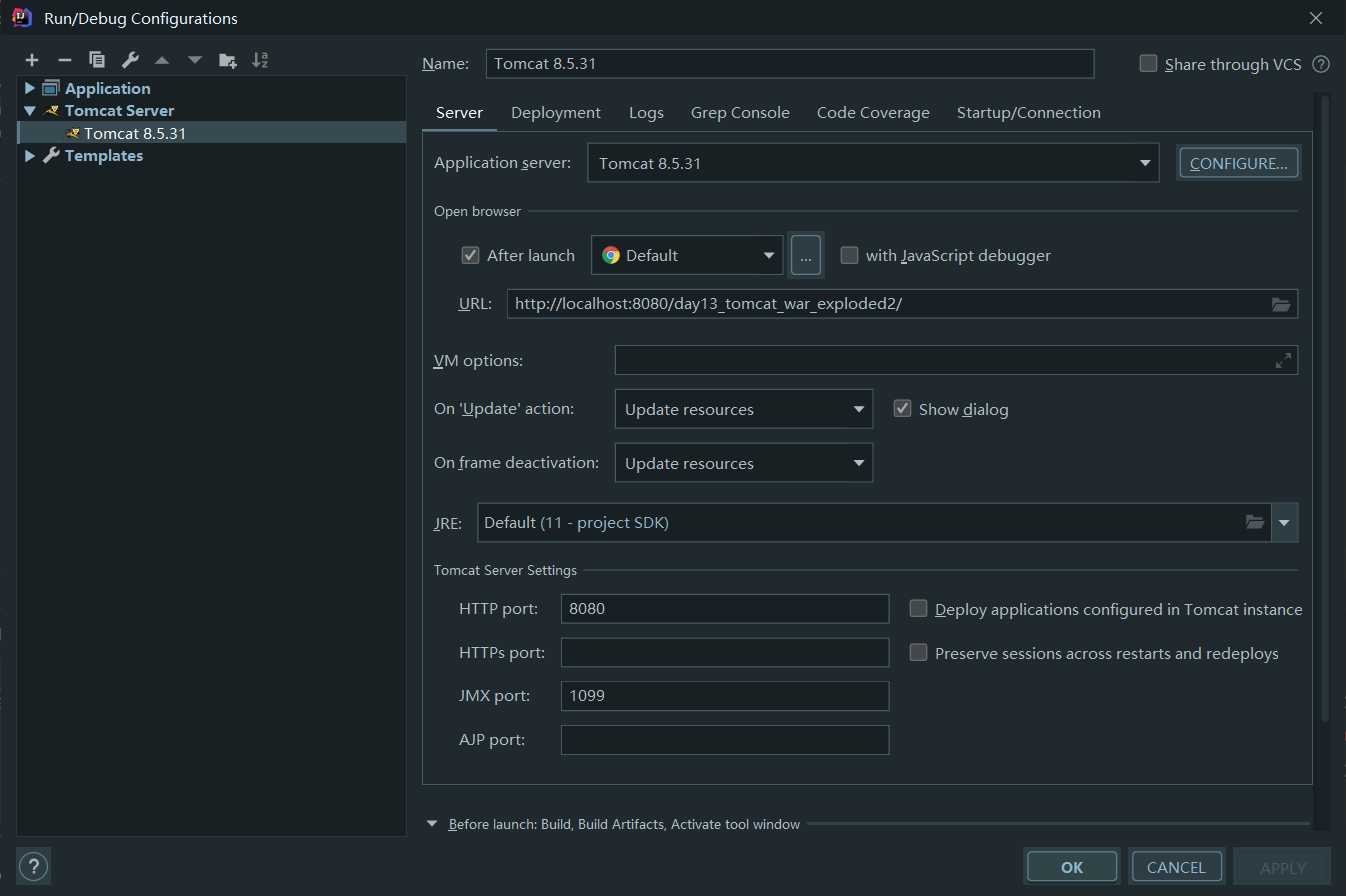Screen dimensions: 1346x896
Task: Copy the selected configuration
Action: pyautogui.click(x=97, y=60)
